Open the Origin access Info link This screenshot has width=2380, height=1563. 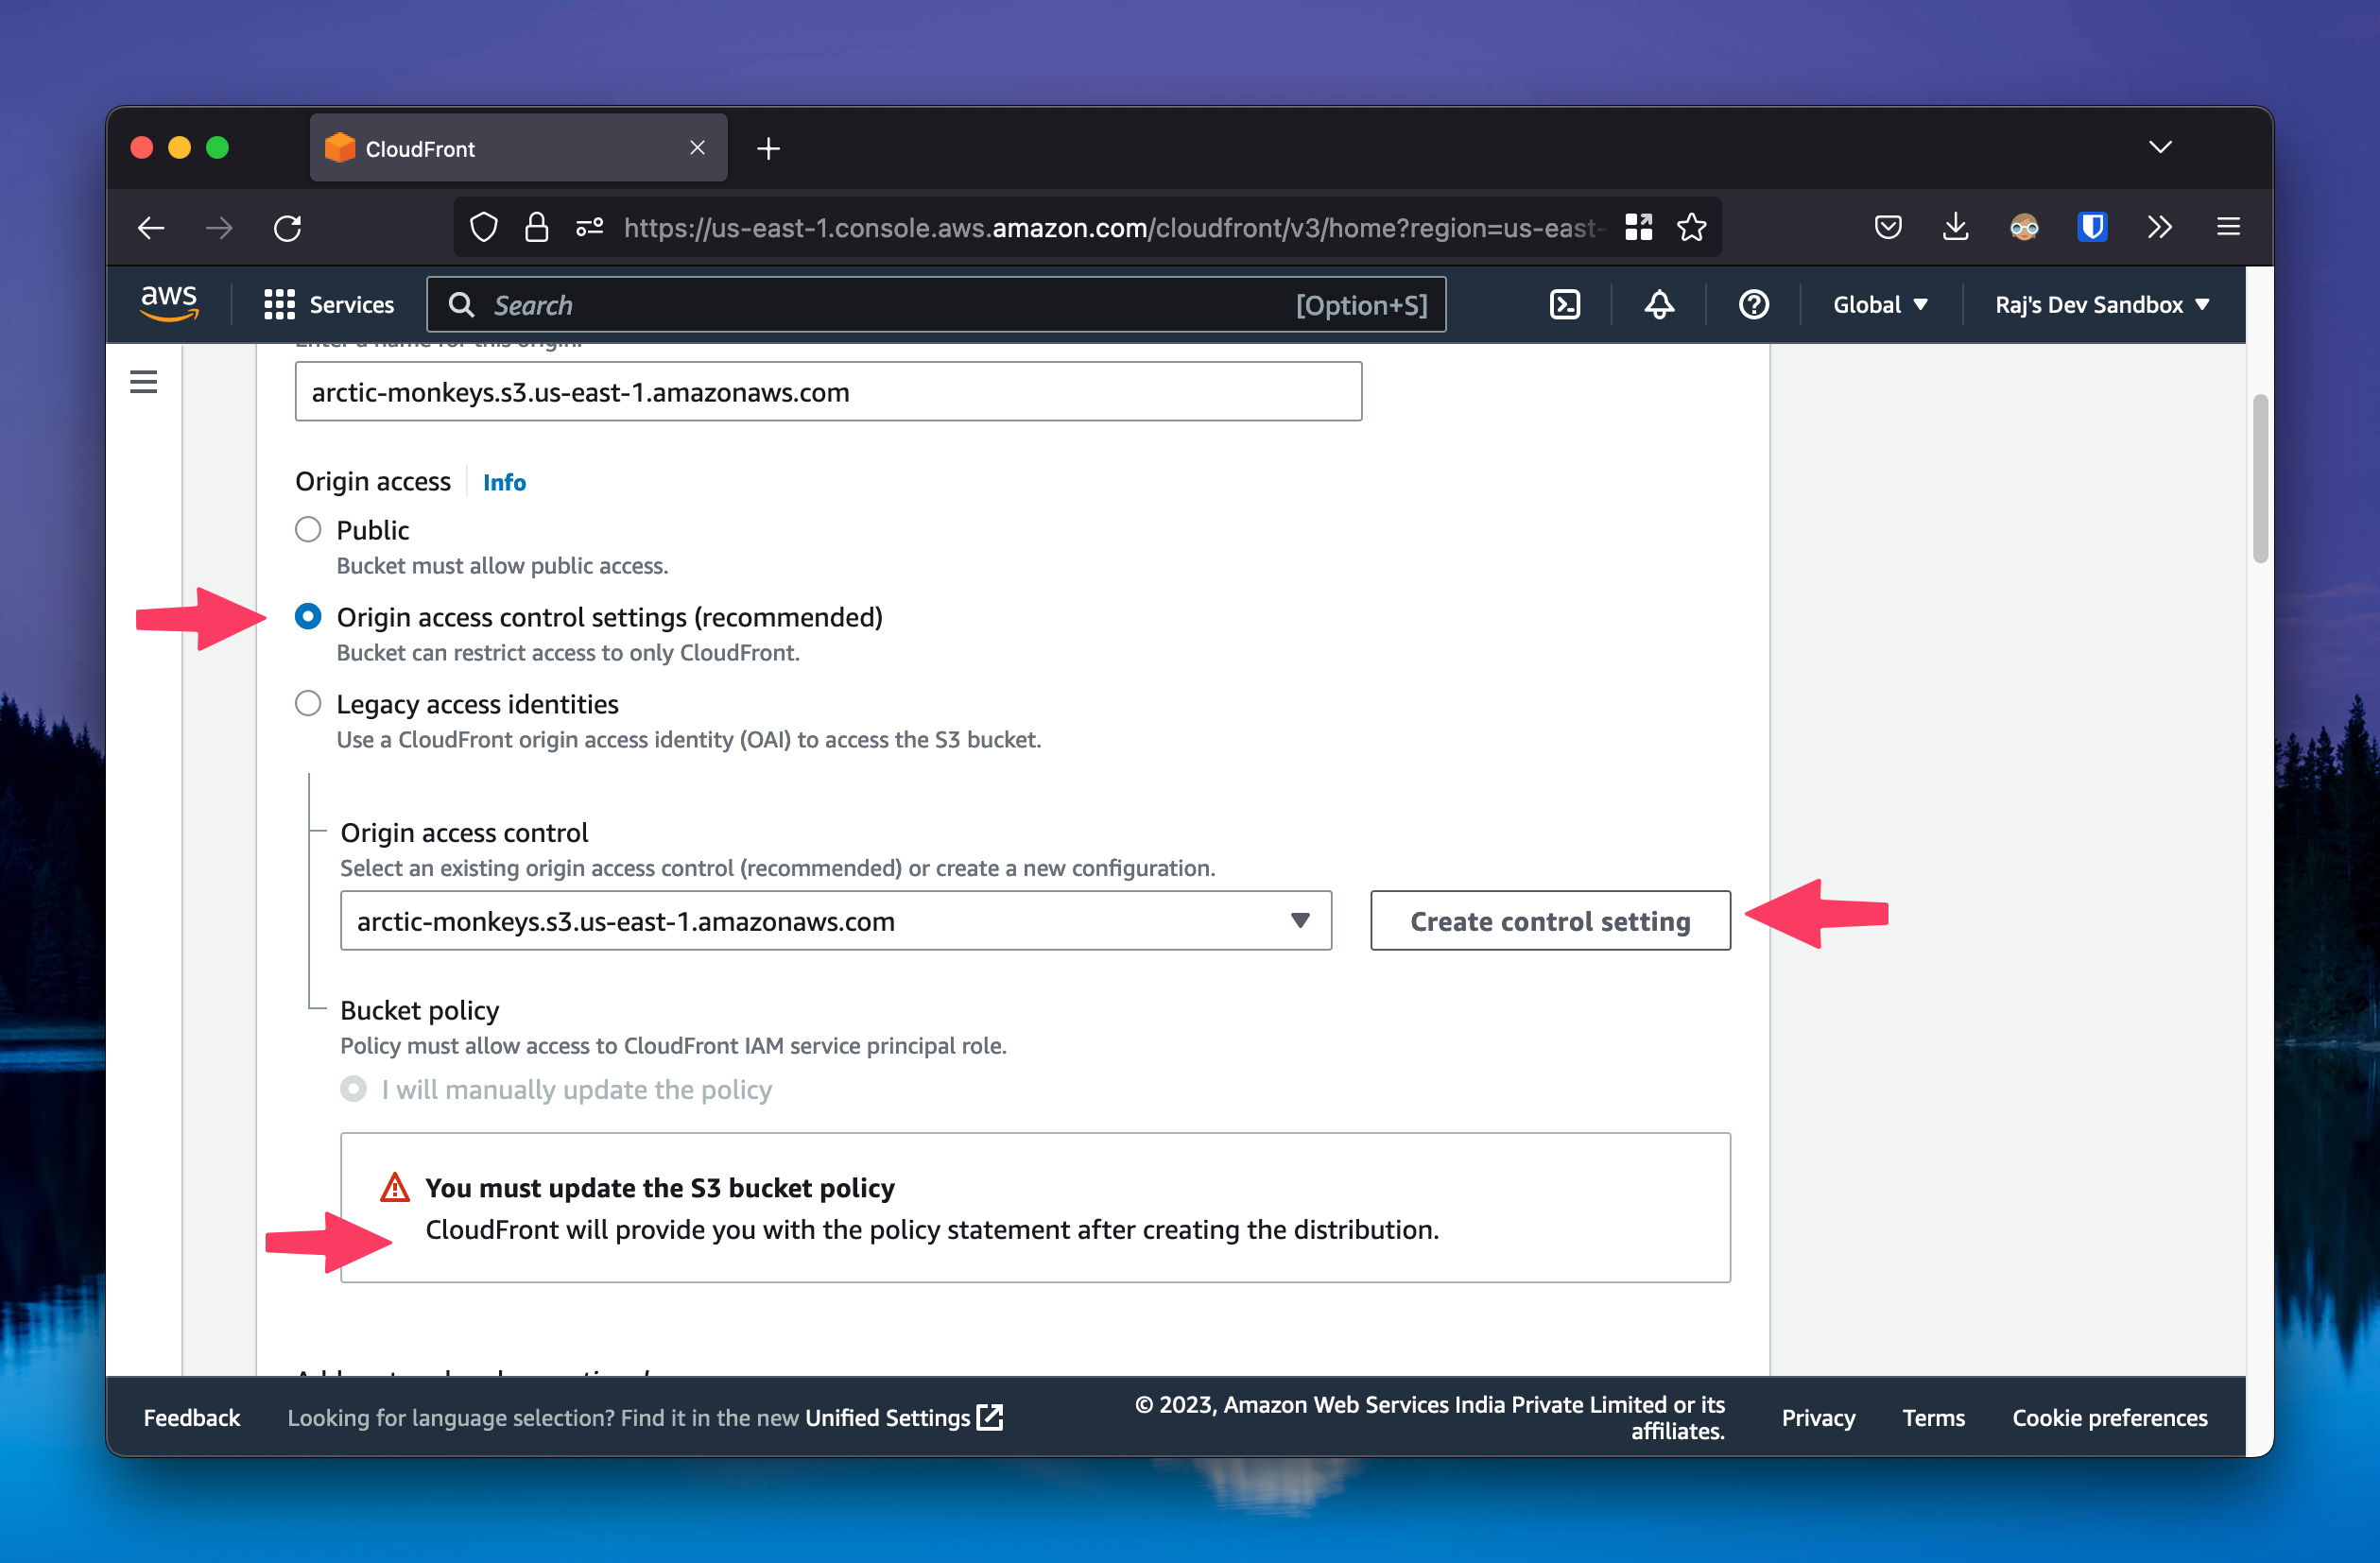pyautogui.click(x=504, y=482)
